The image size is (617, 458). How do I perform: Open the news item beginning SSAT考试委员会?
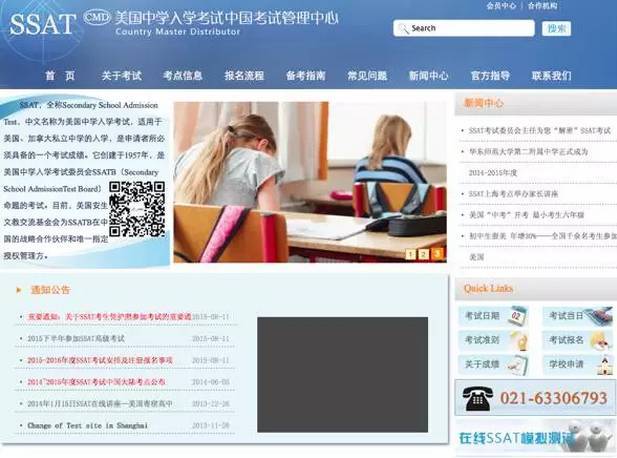(x=539, y=131)
